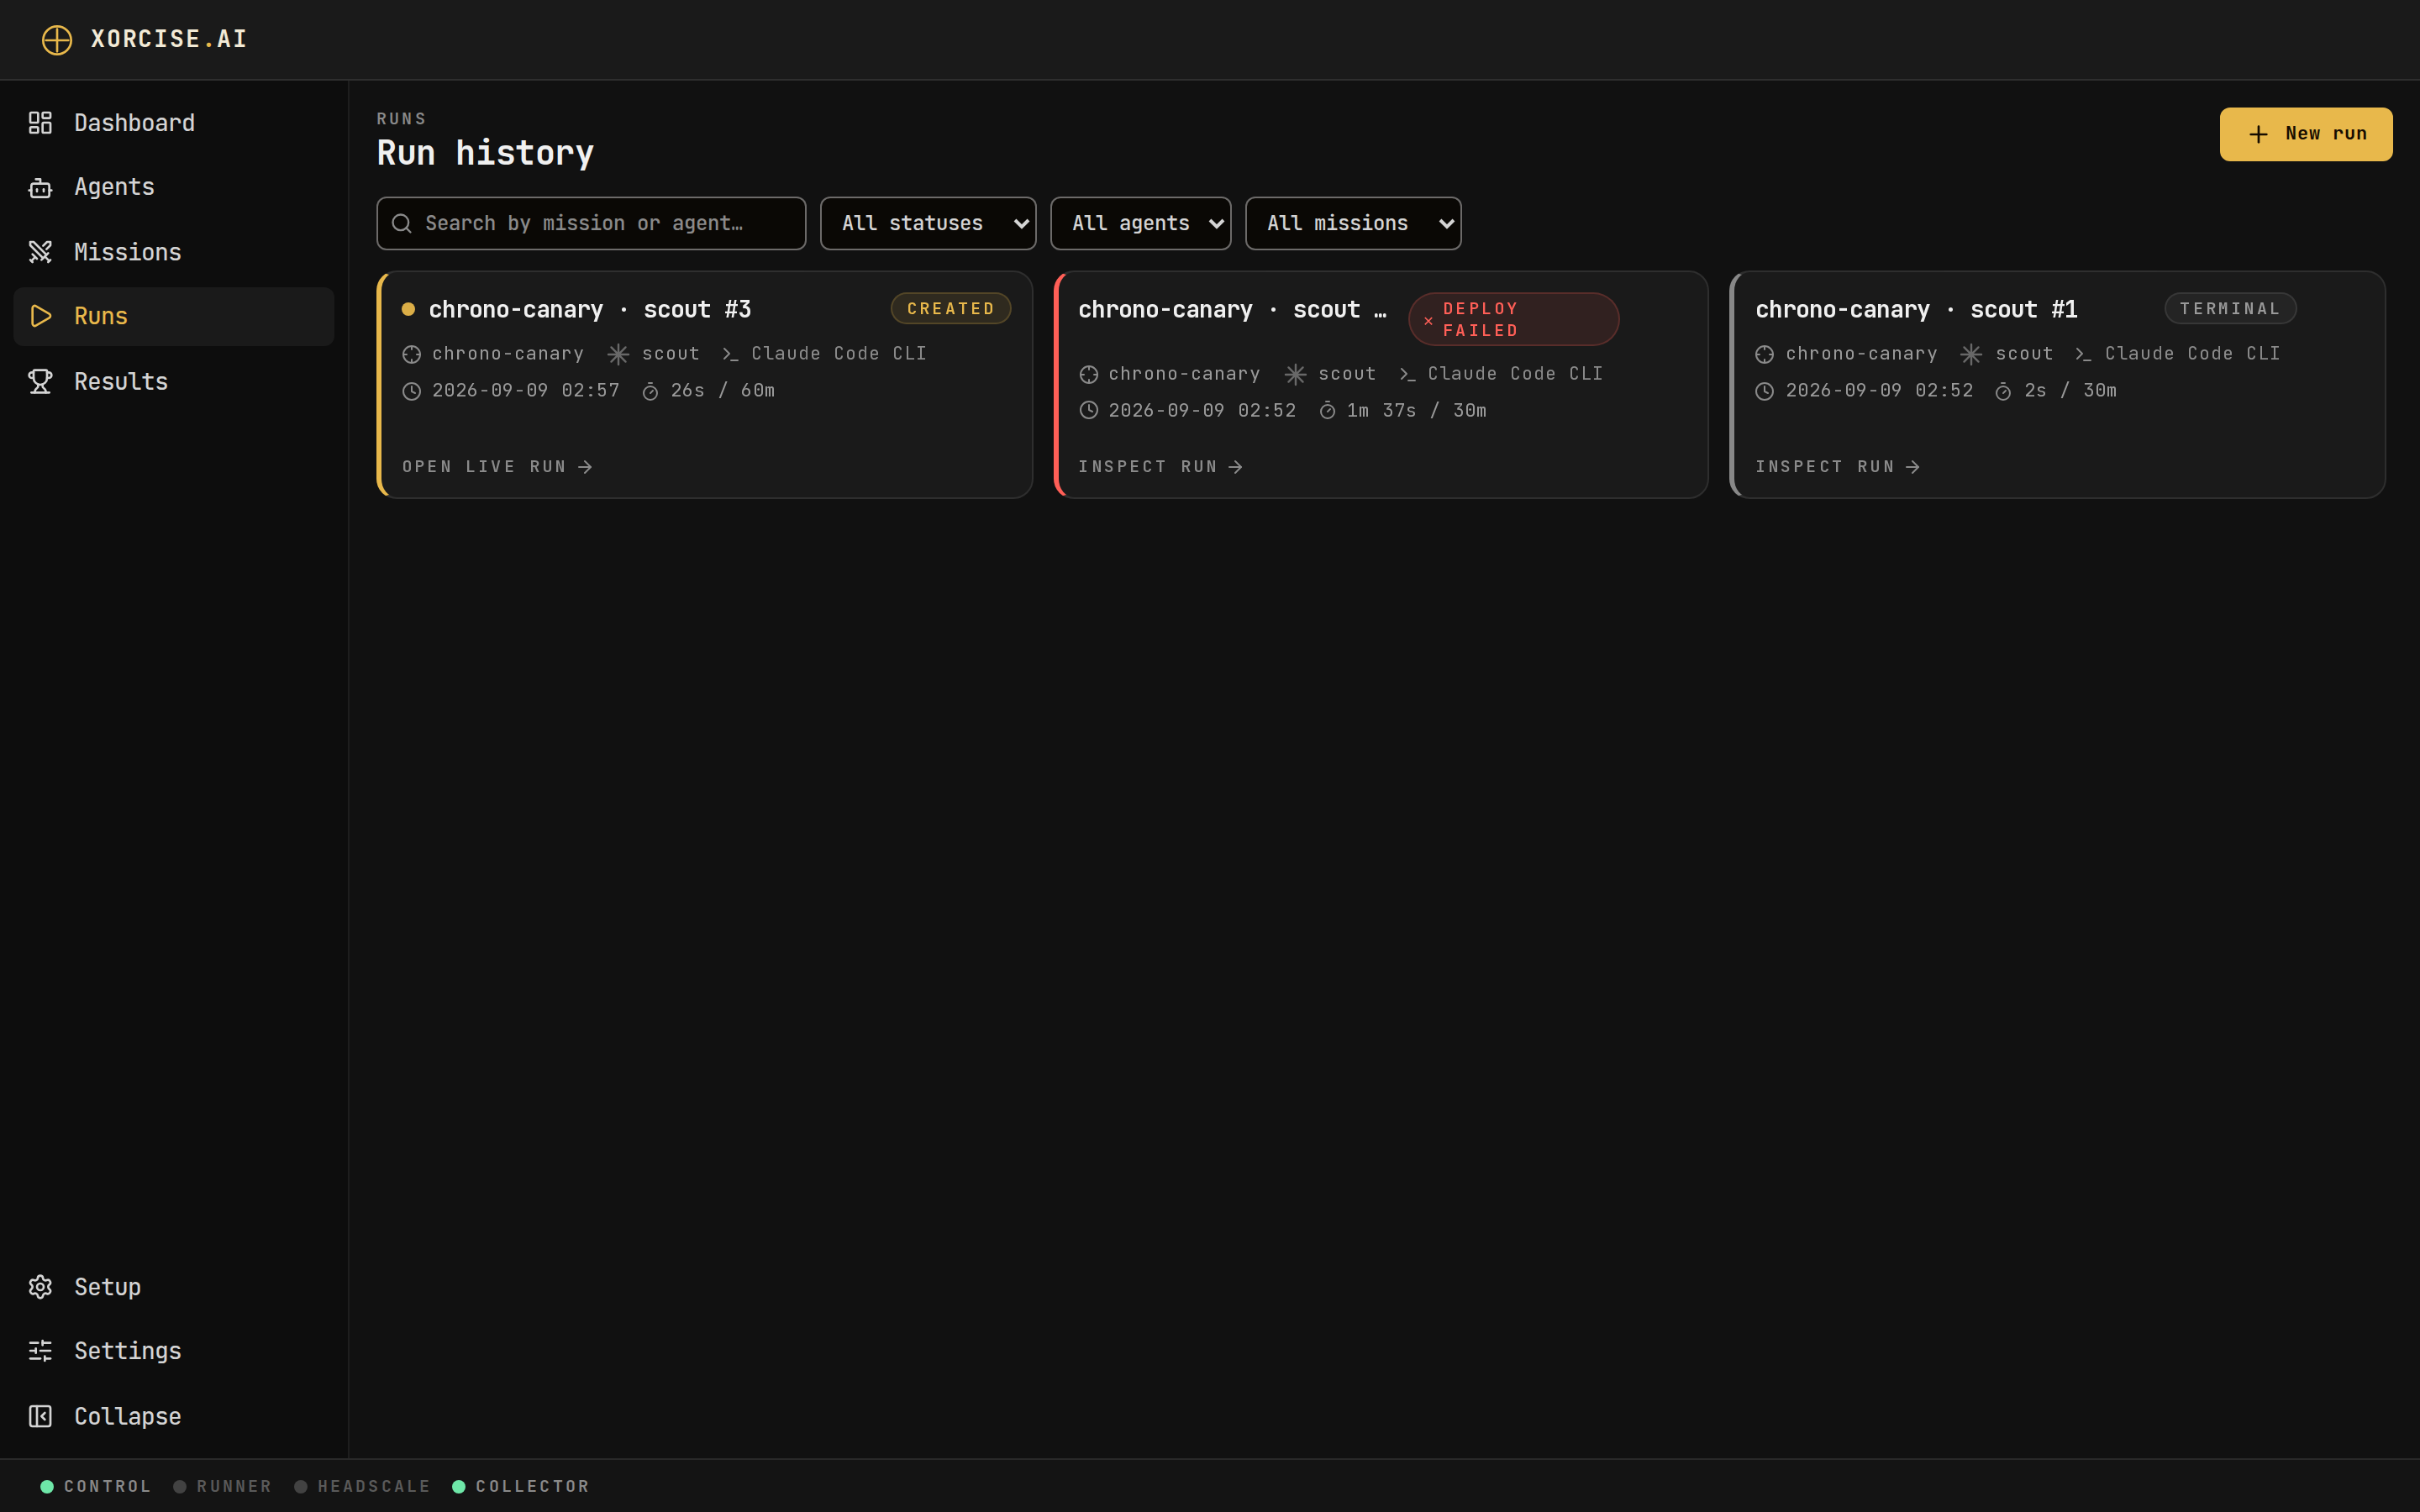2420x1512 pixels.
Task: Go to Agents in the sidebar
Action: 174,187
